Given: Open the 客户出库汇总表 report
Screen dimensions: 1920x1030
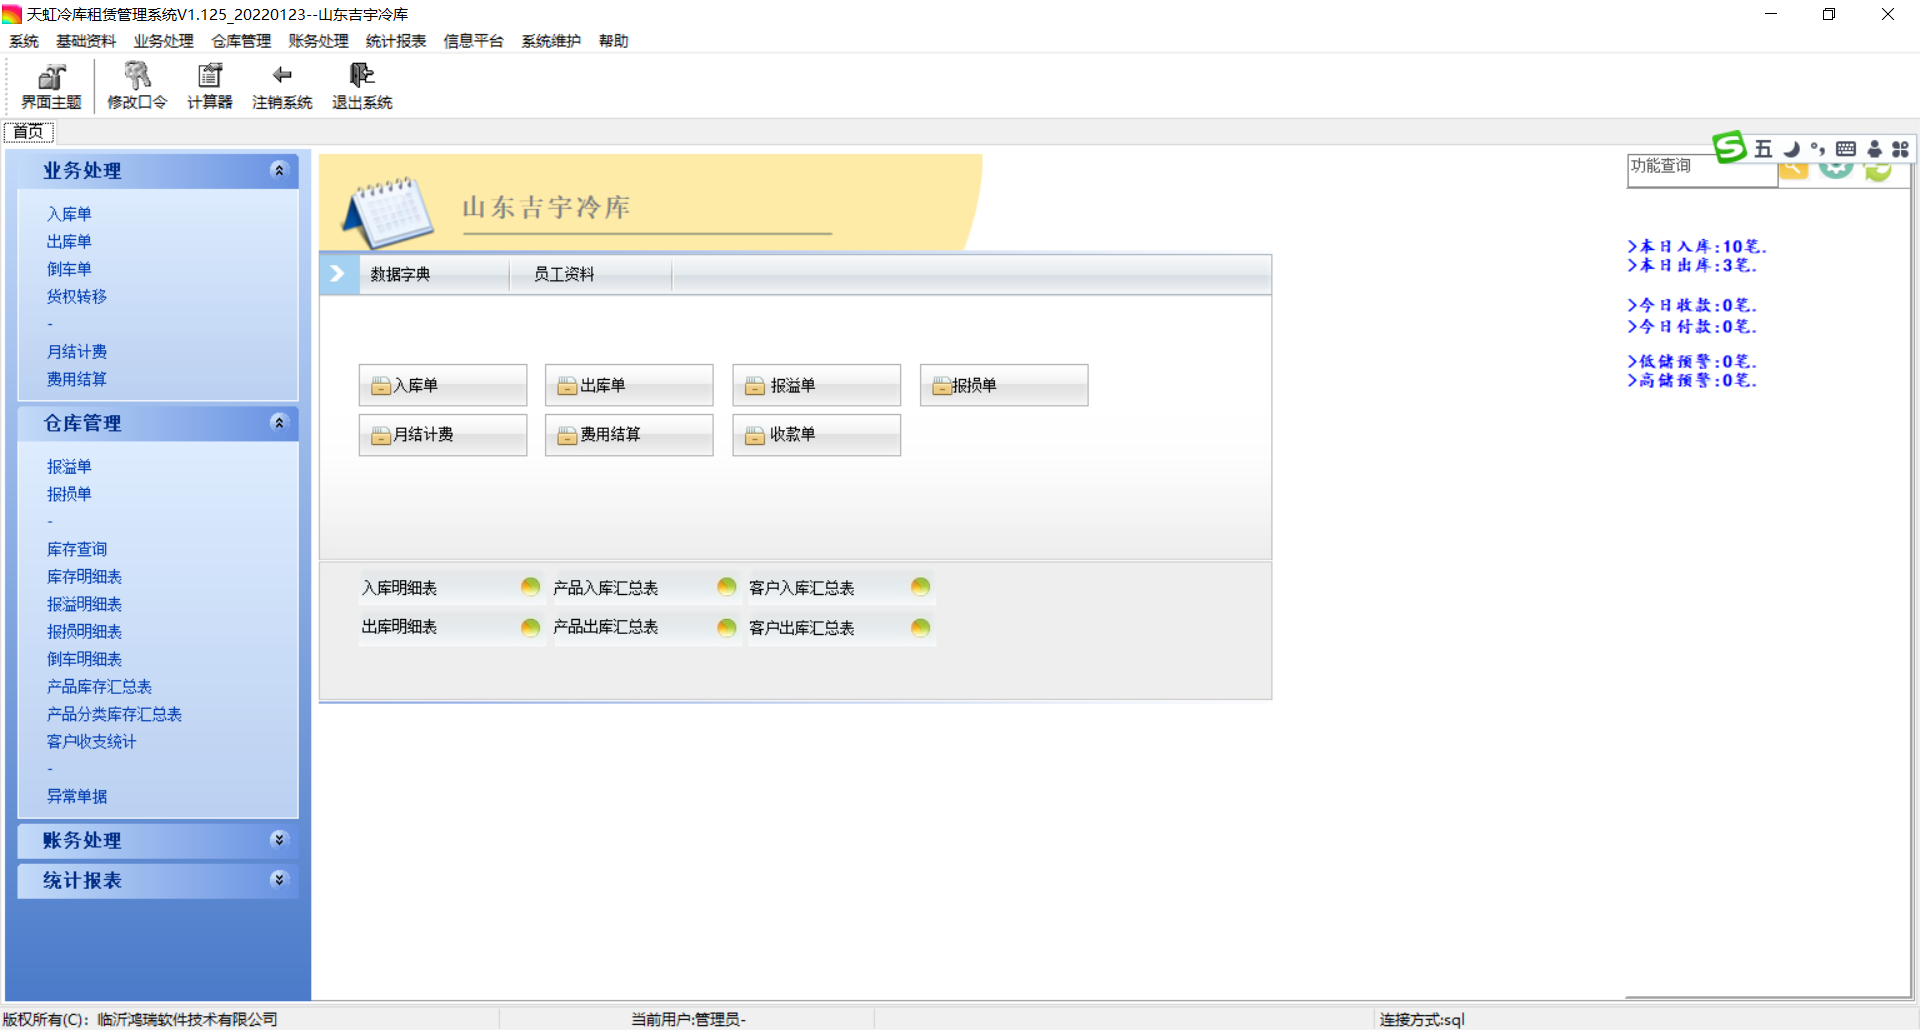Looking at the screenshot, I should (x=802, y=628).
